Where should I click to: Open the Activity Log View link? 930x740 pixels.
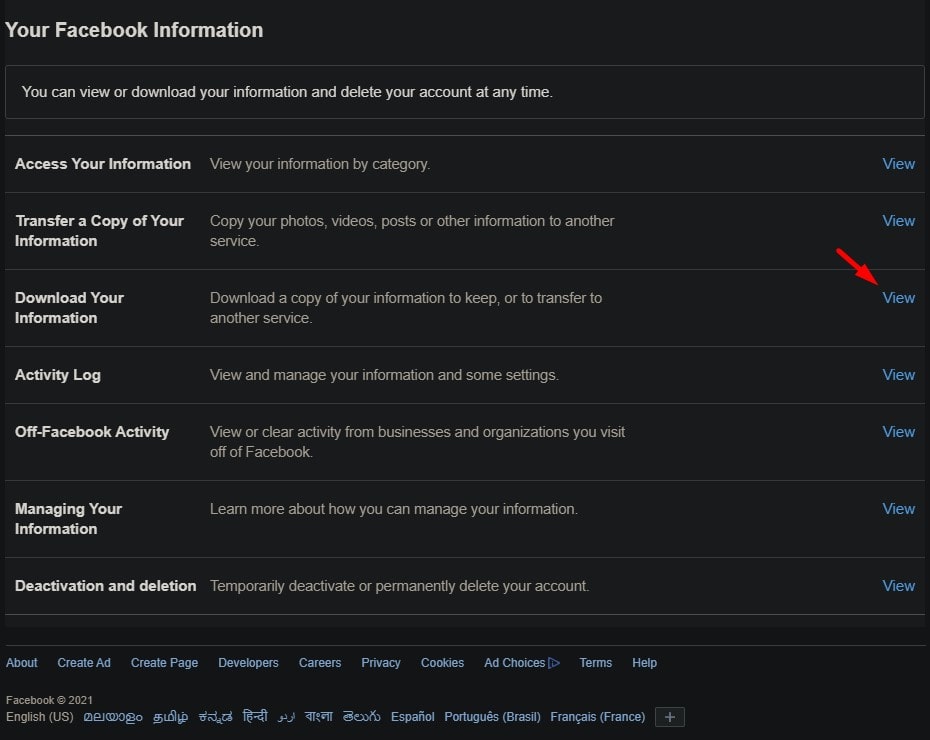(898, 374)
